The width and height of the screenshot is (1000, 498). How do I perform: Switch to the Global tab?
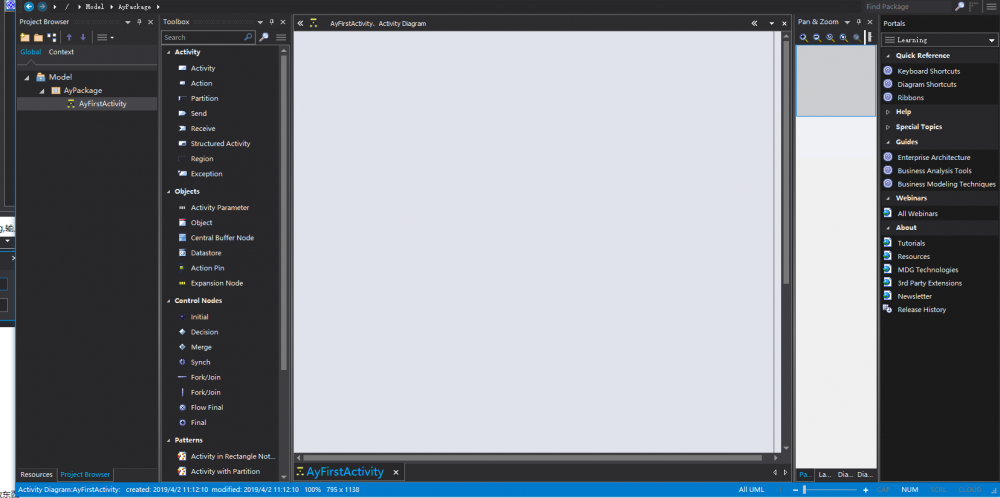tap(31, 52)
